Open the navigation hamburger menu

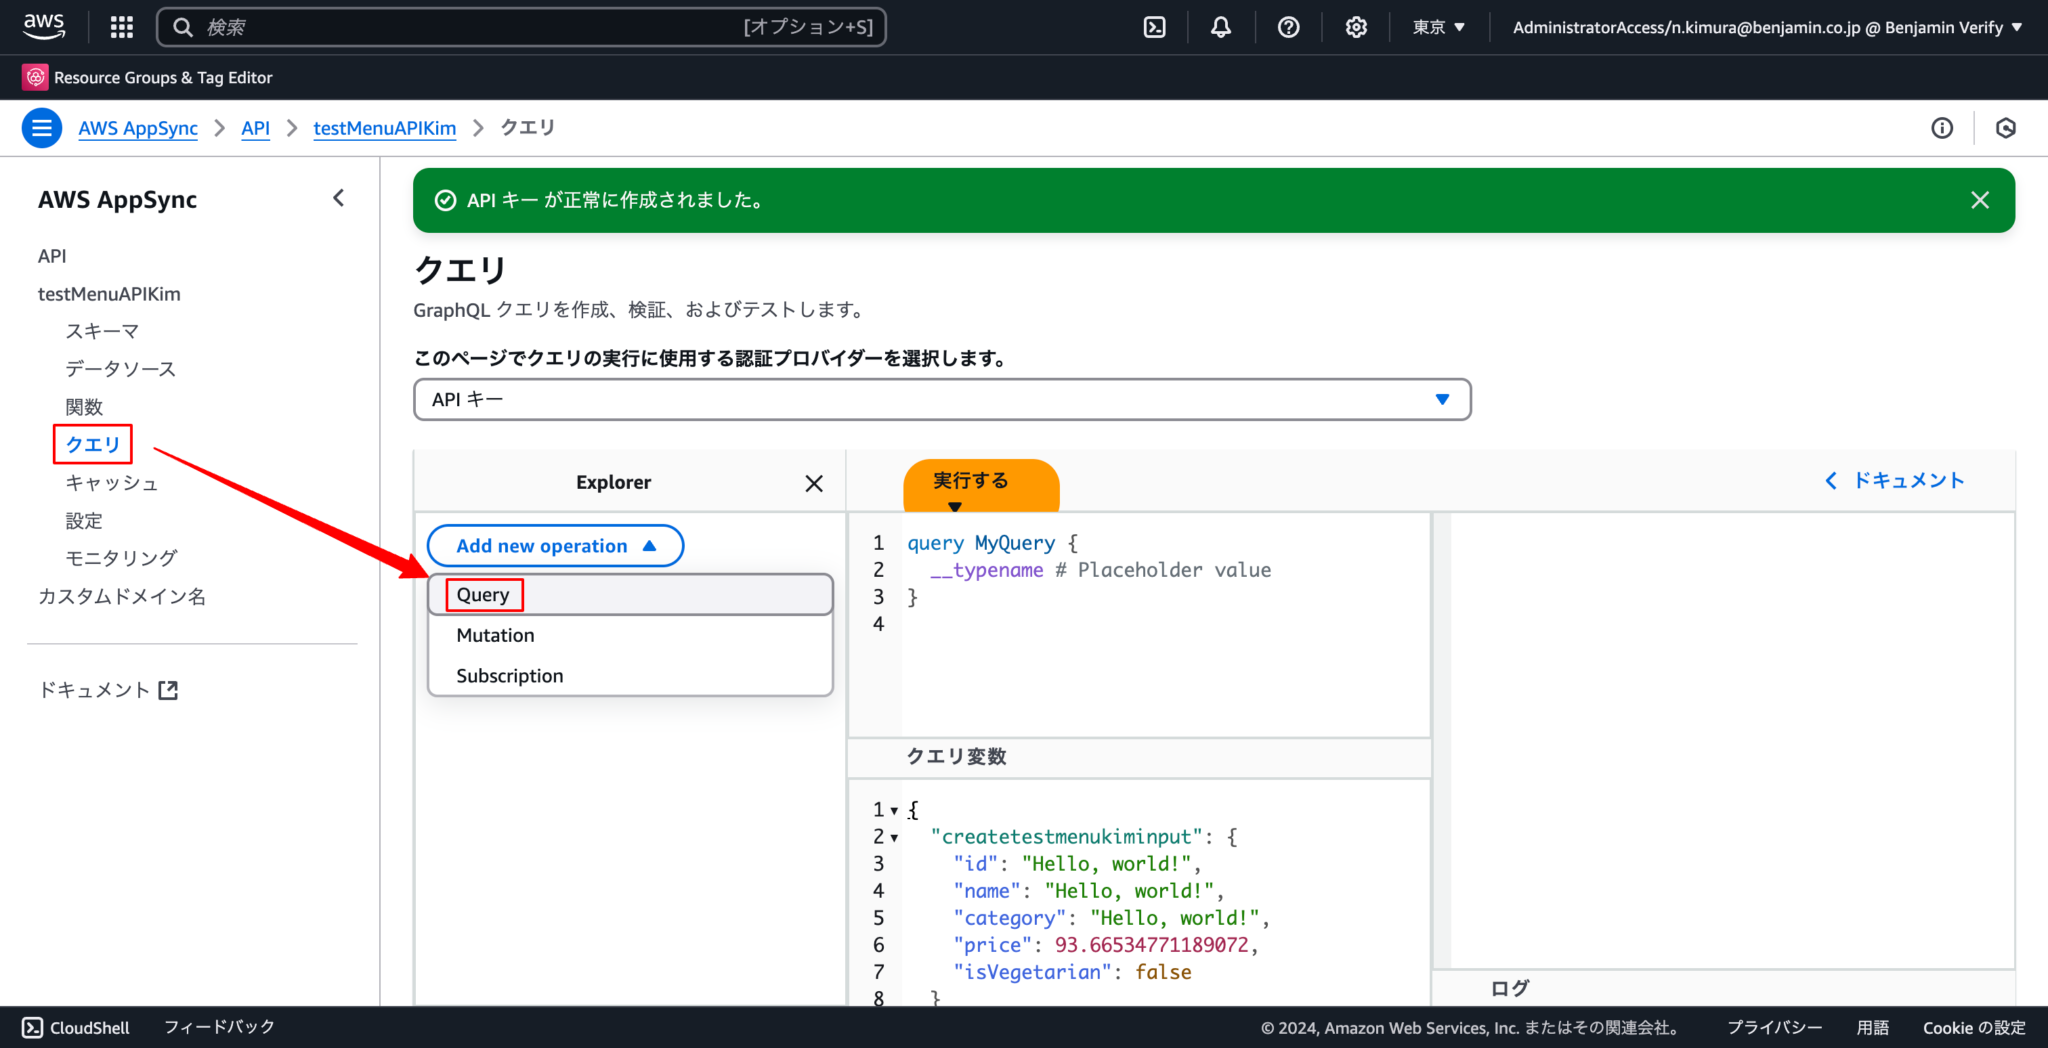pos(41,128)
